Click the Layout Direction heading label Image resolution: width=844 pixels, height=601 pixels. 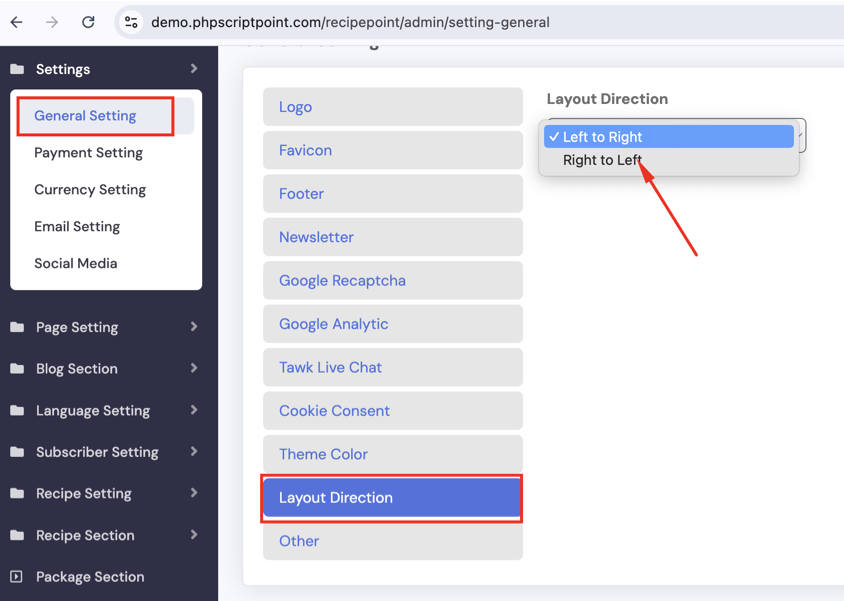point(607,99)
